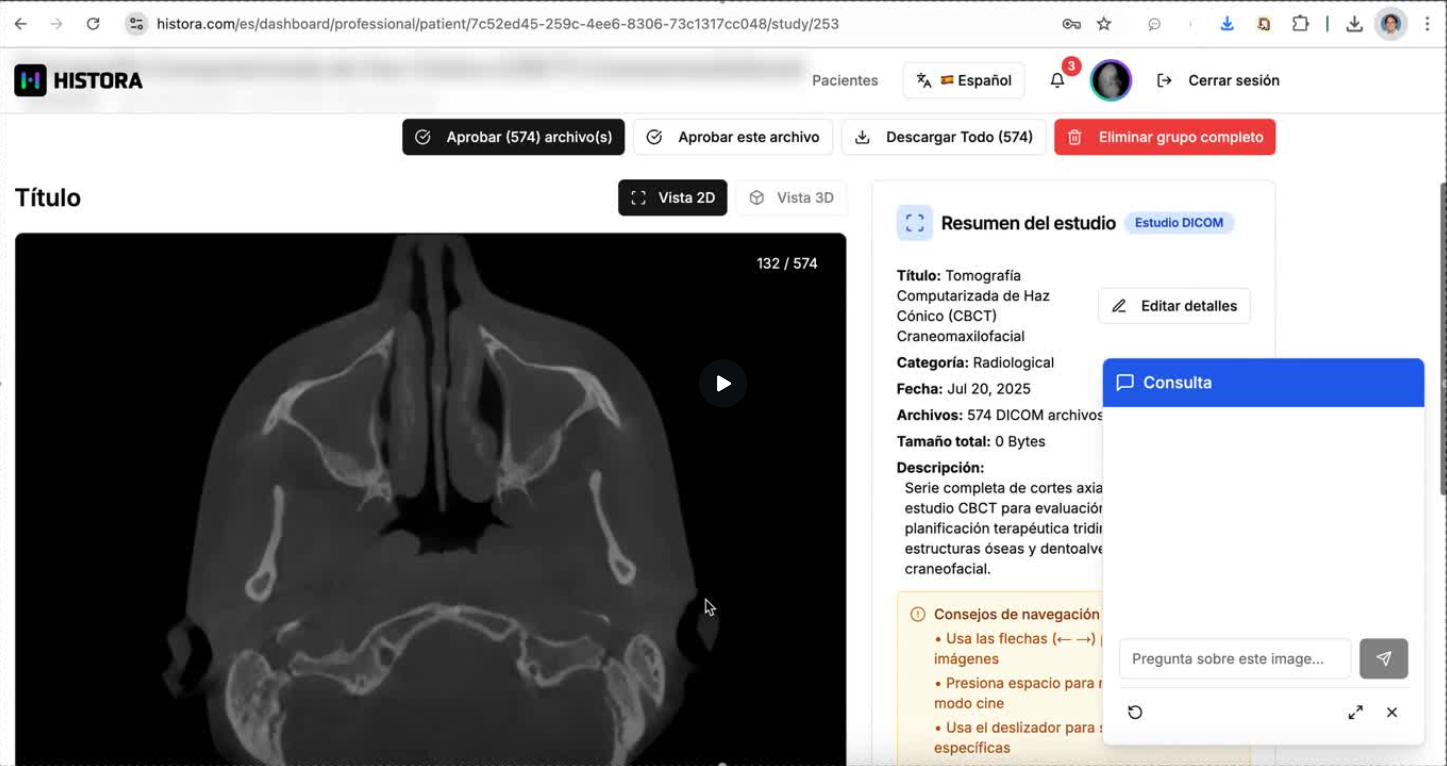Click Editar detalles button
The image size is (1447, 766).
[1174, 306]
